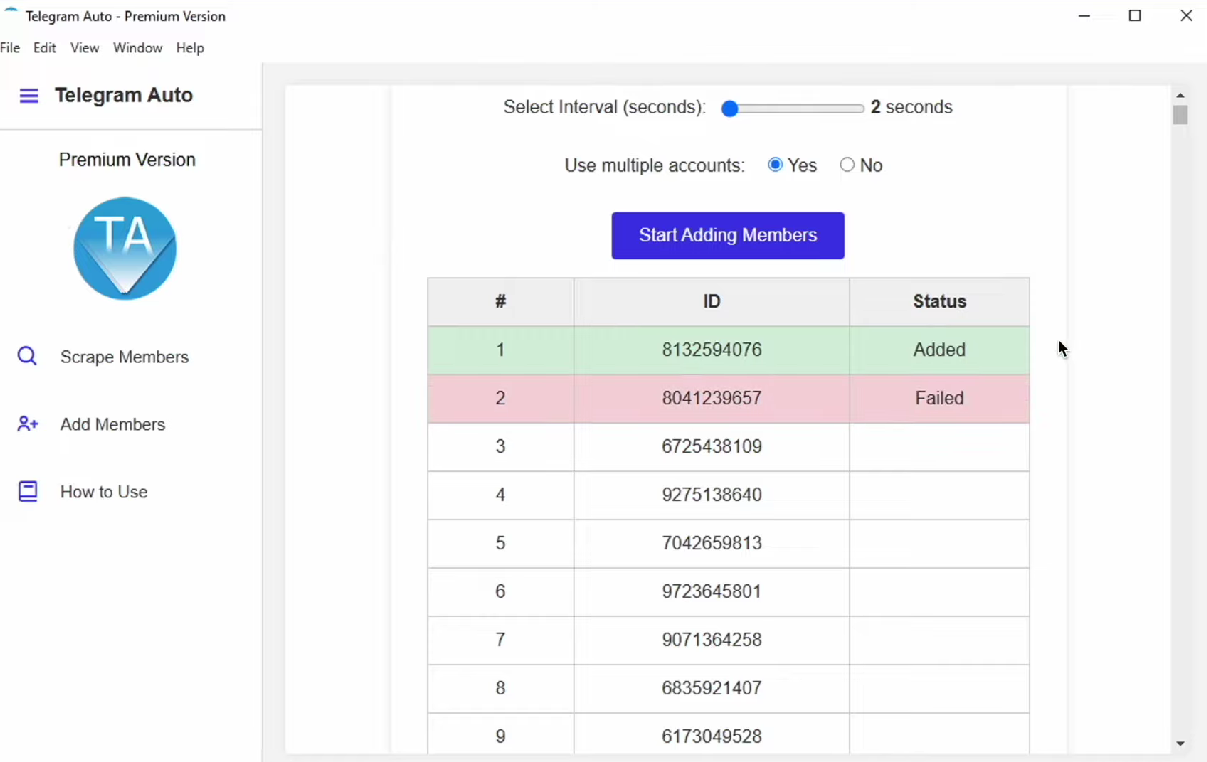Click the Scrape Members magnifier icon
Screen dimensions: 1207x762
coord(28,356)
